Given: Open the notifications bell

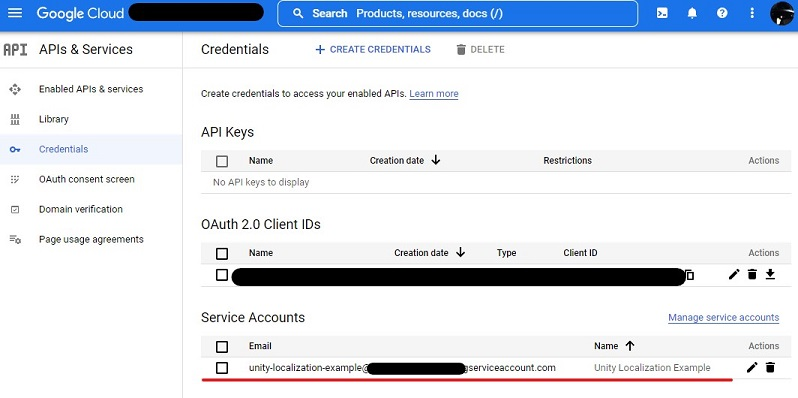Looking at the screenshot, I should click(x=692, y=13).
